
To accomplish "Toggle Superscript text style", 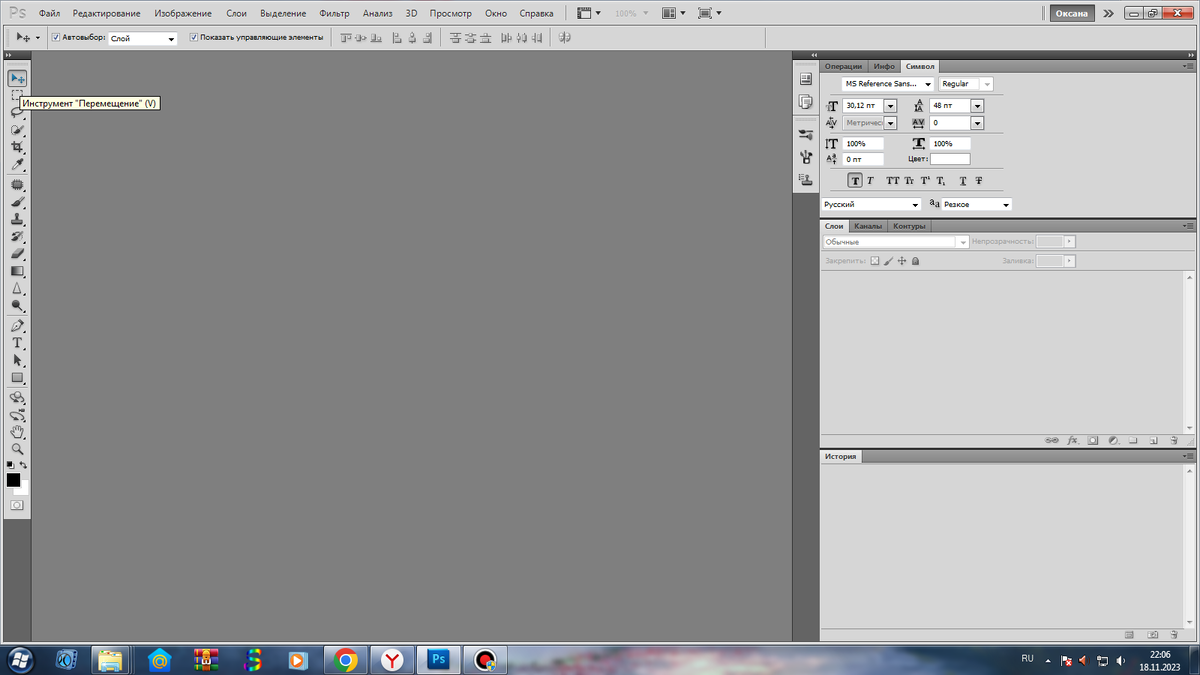I will 925,181.
